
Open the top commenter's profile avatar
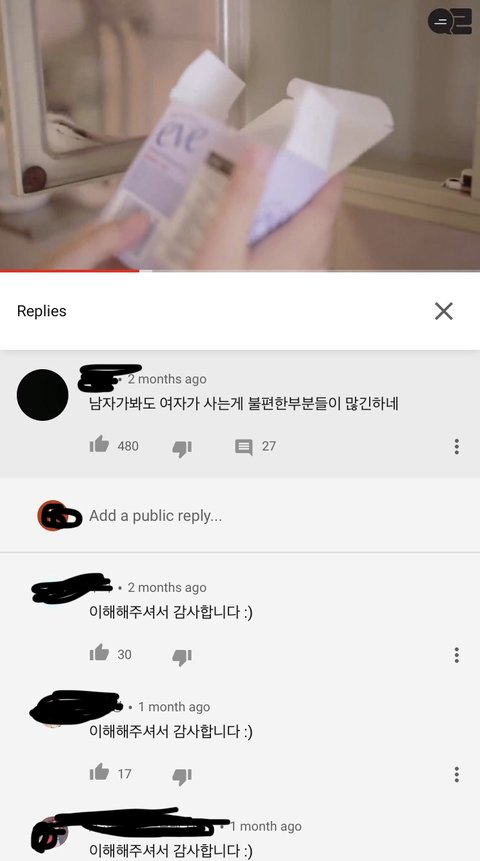[x=43, y=395]
